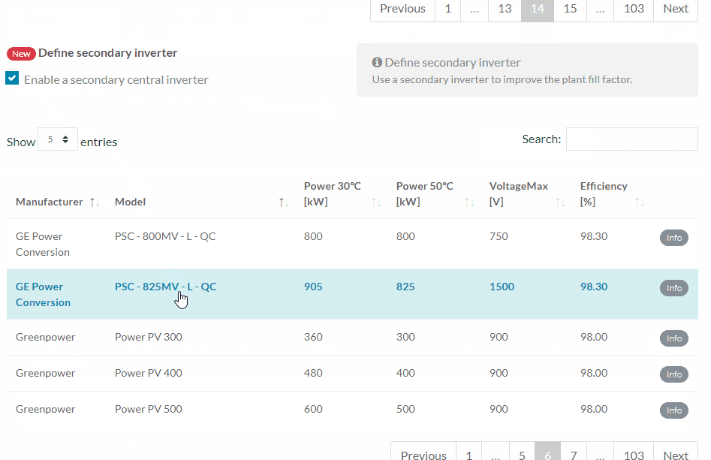Click Power 30°C [kW] header text
This screenshot has width=711, height=460.
point(332,194)
